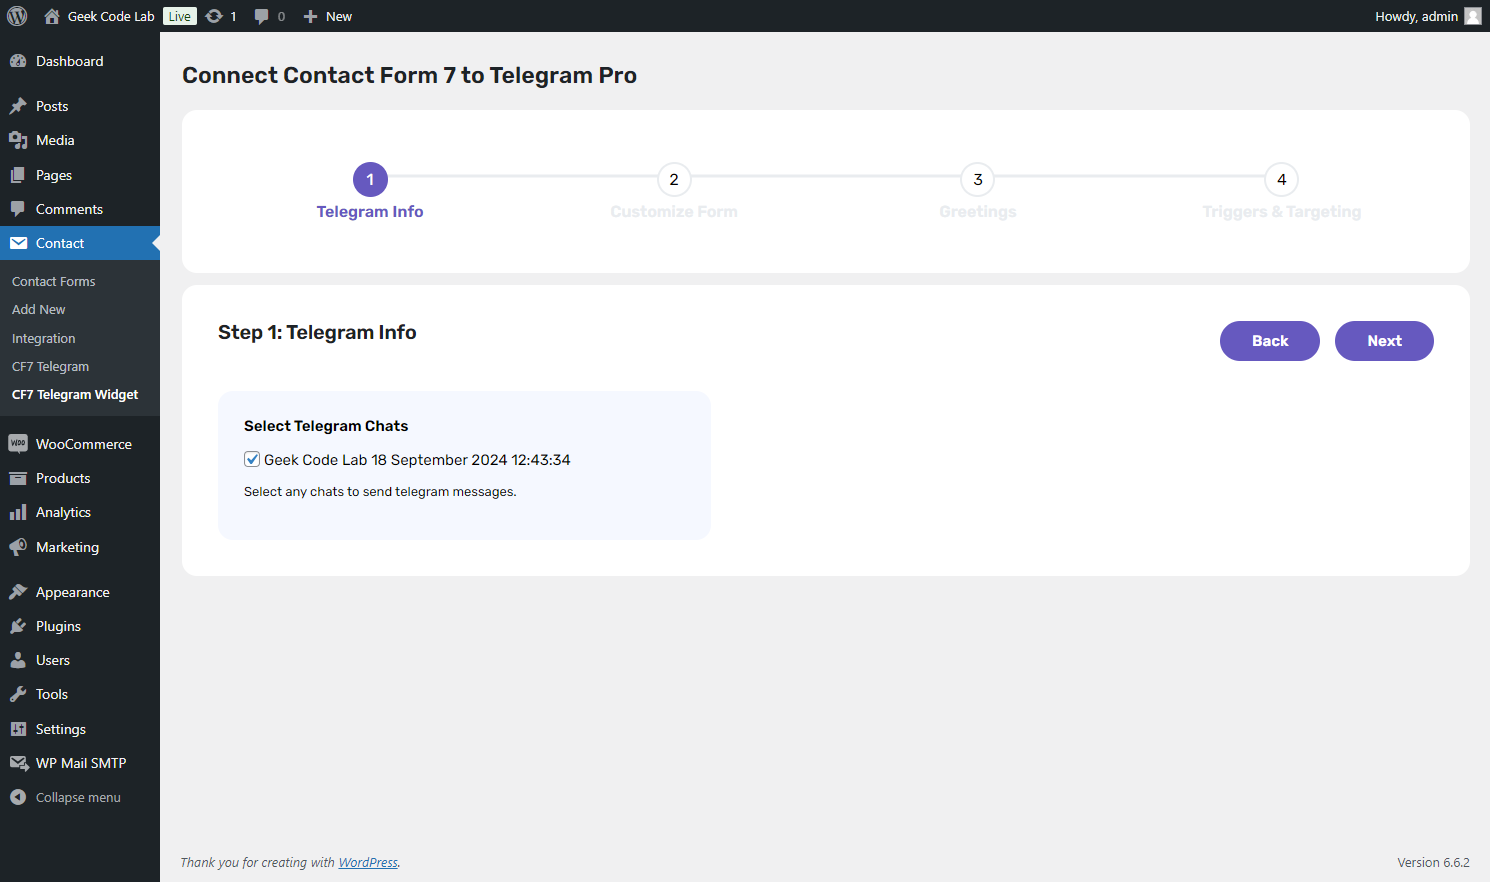Click the Marketing megaphone icon
This screenshot has width=1490, height=882.
coord(18,547)
